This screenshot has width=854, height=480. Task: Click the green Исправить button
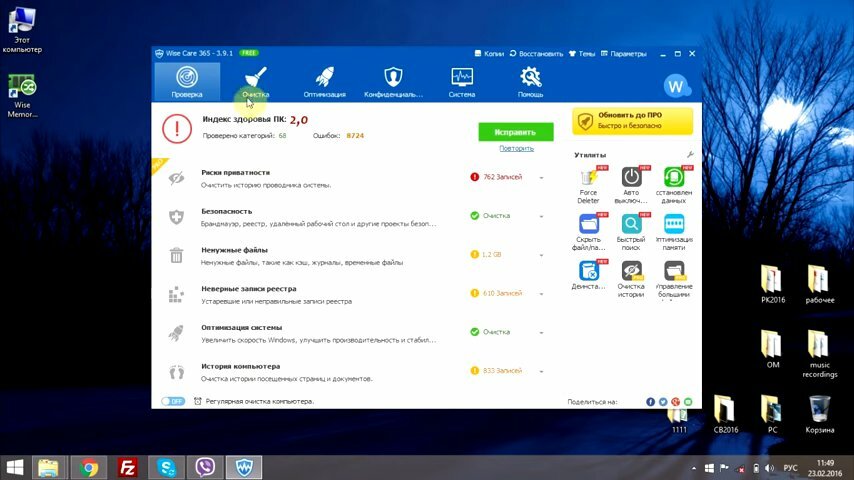[516, 132]
